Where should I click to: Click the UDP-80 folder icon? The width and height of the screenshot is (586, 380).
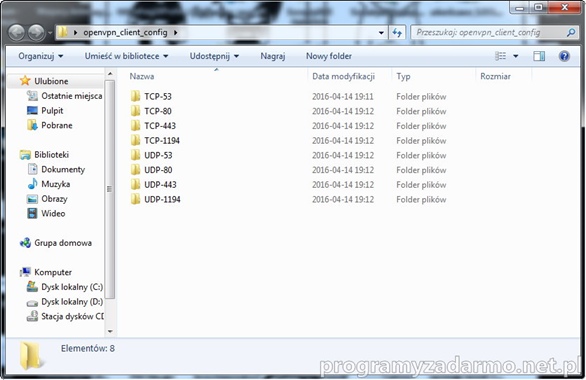[135, 170]
